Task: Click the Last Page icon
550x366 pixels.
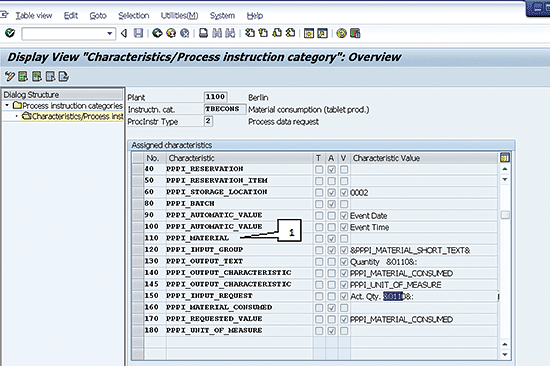Action: tap(290, 33)
